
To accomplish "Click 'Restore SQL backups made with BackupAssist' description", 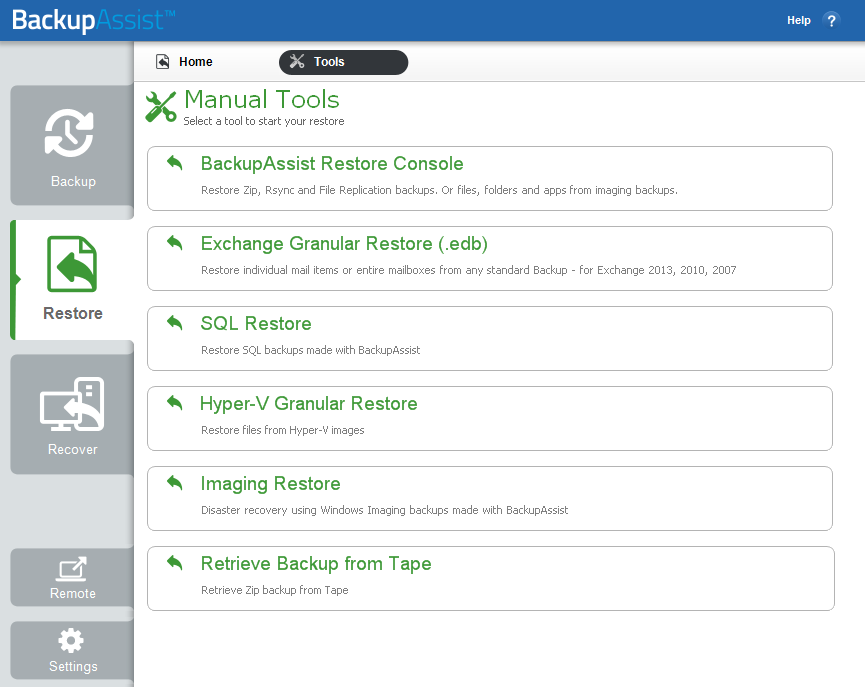I will [311, 350].
